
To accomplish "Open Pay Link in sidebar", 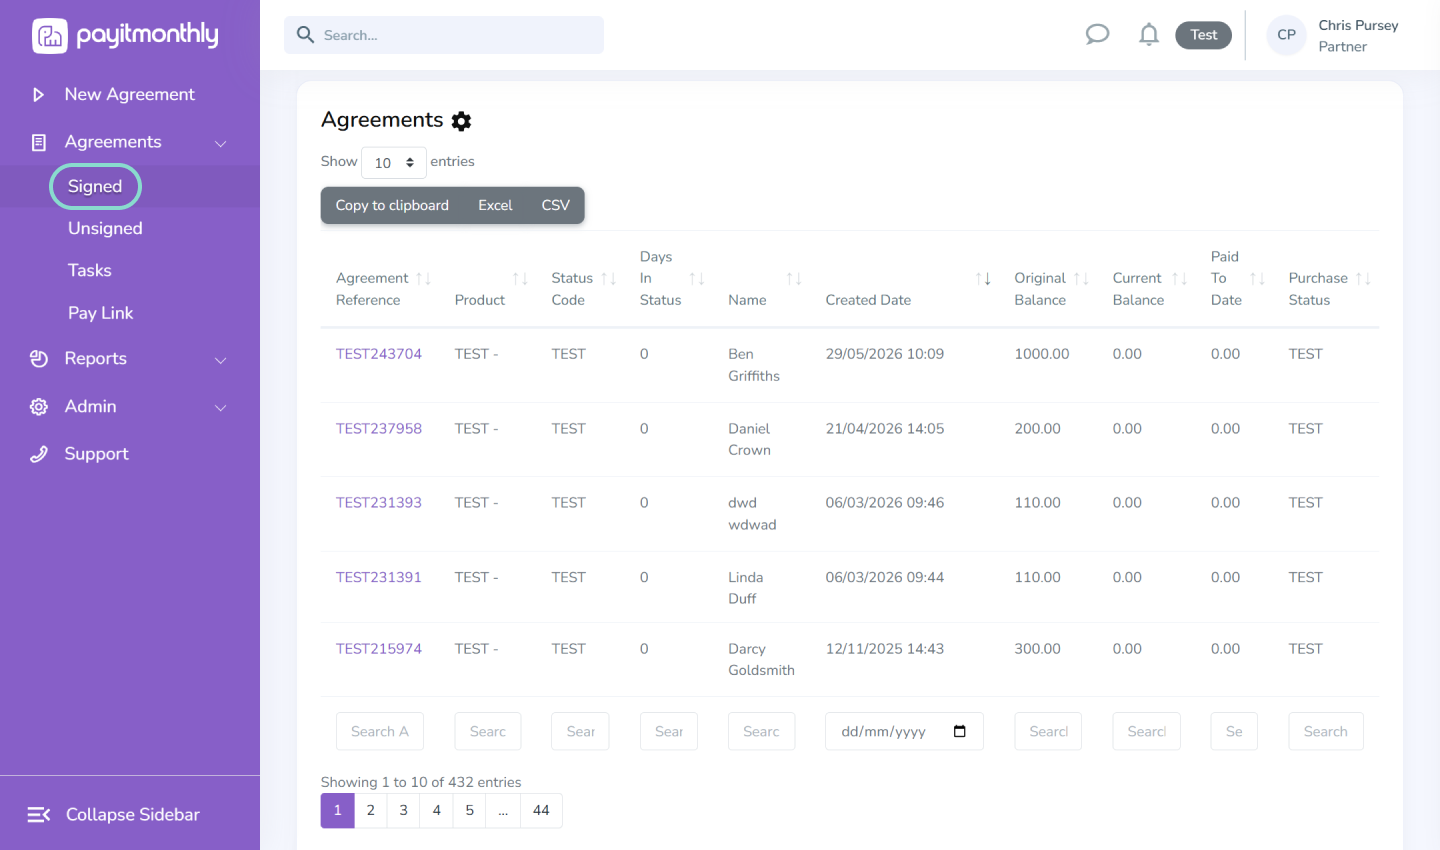I will pos(100,313).
